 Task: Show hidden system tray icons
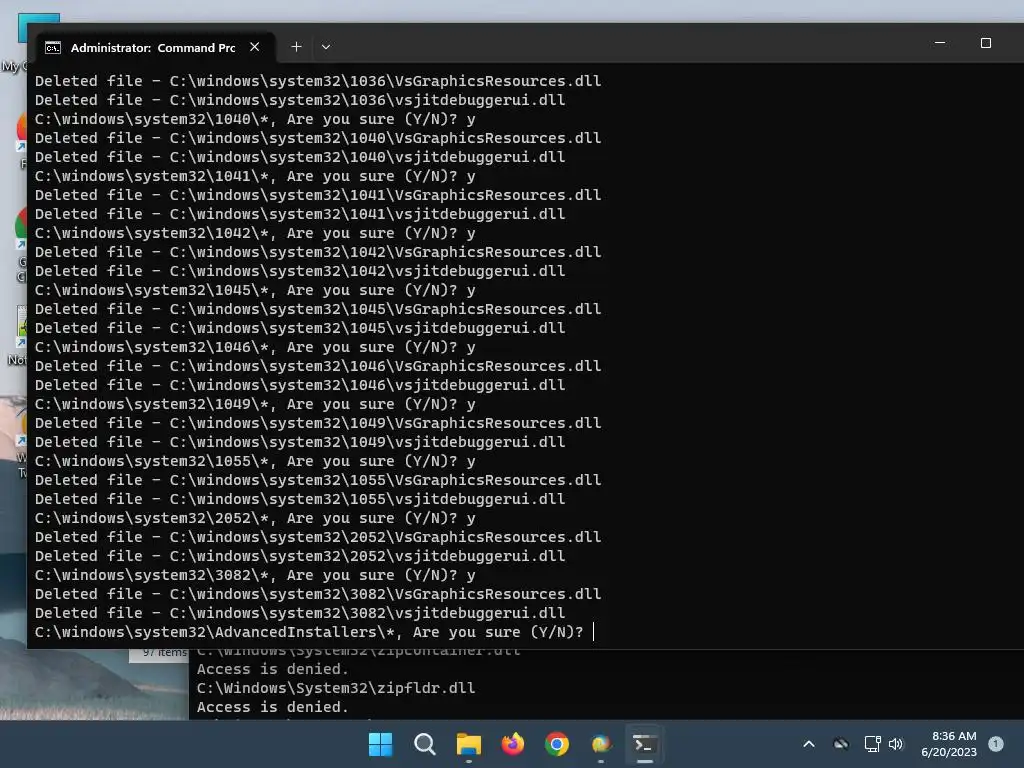click(808, 744)
